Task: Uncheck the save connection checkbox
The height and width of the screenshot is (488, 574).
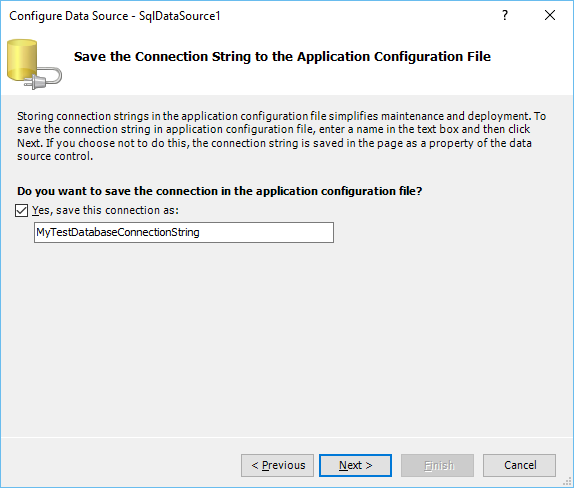Action: [x=22, y=211]
